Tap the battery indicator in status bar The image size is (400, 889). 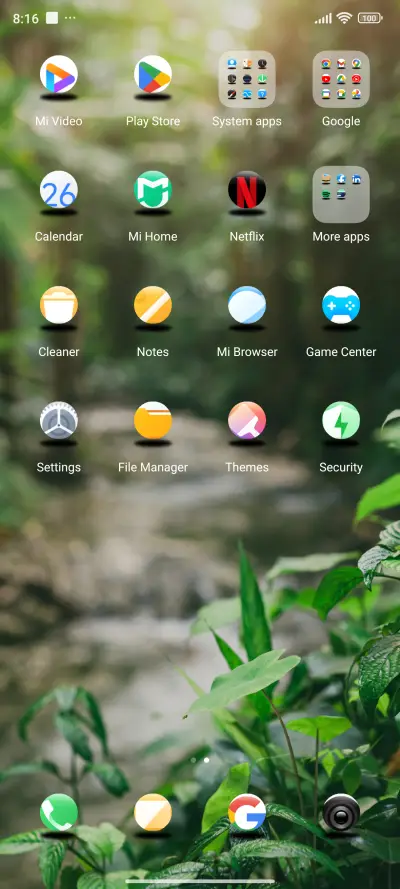pyautogui.click(x=369, y=18)
